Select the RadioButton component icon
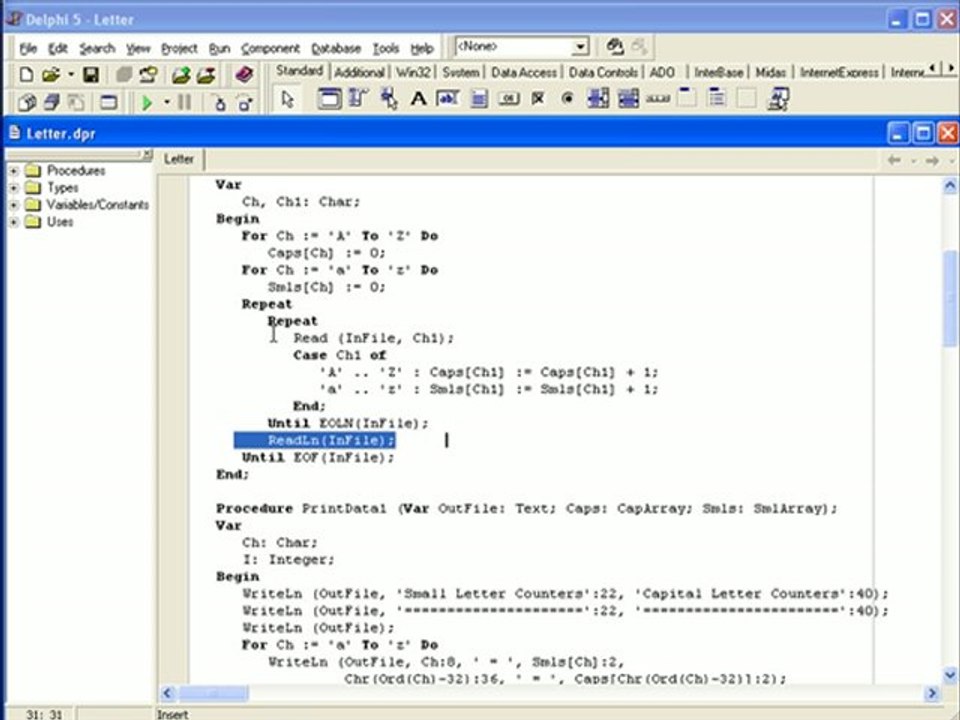 tap(568, 99)
